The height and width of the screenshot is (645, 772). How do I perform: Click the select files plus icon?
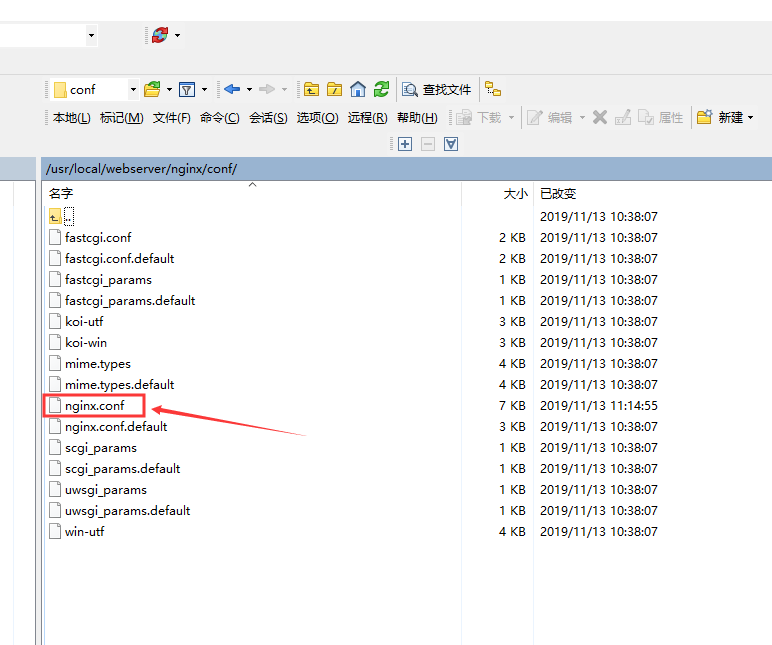pyautogui.click(x=405, y=144)
